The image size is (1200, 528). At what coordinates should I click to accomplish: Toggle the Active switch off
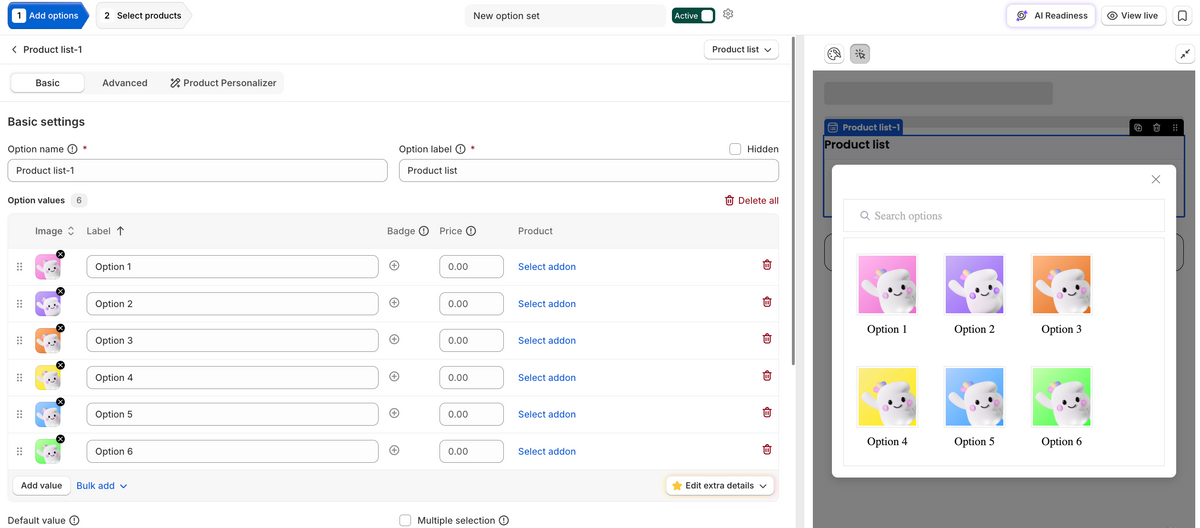707,15
